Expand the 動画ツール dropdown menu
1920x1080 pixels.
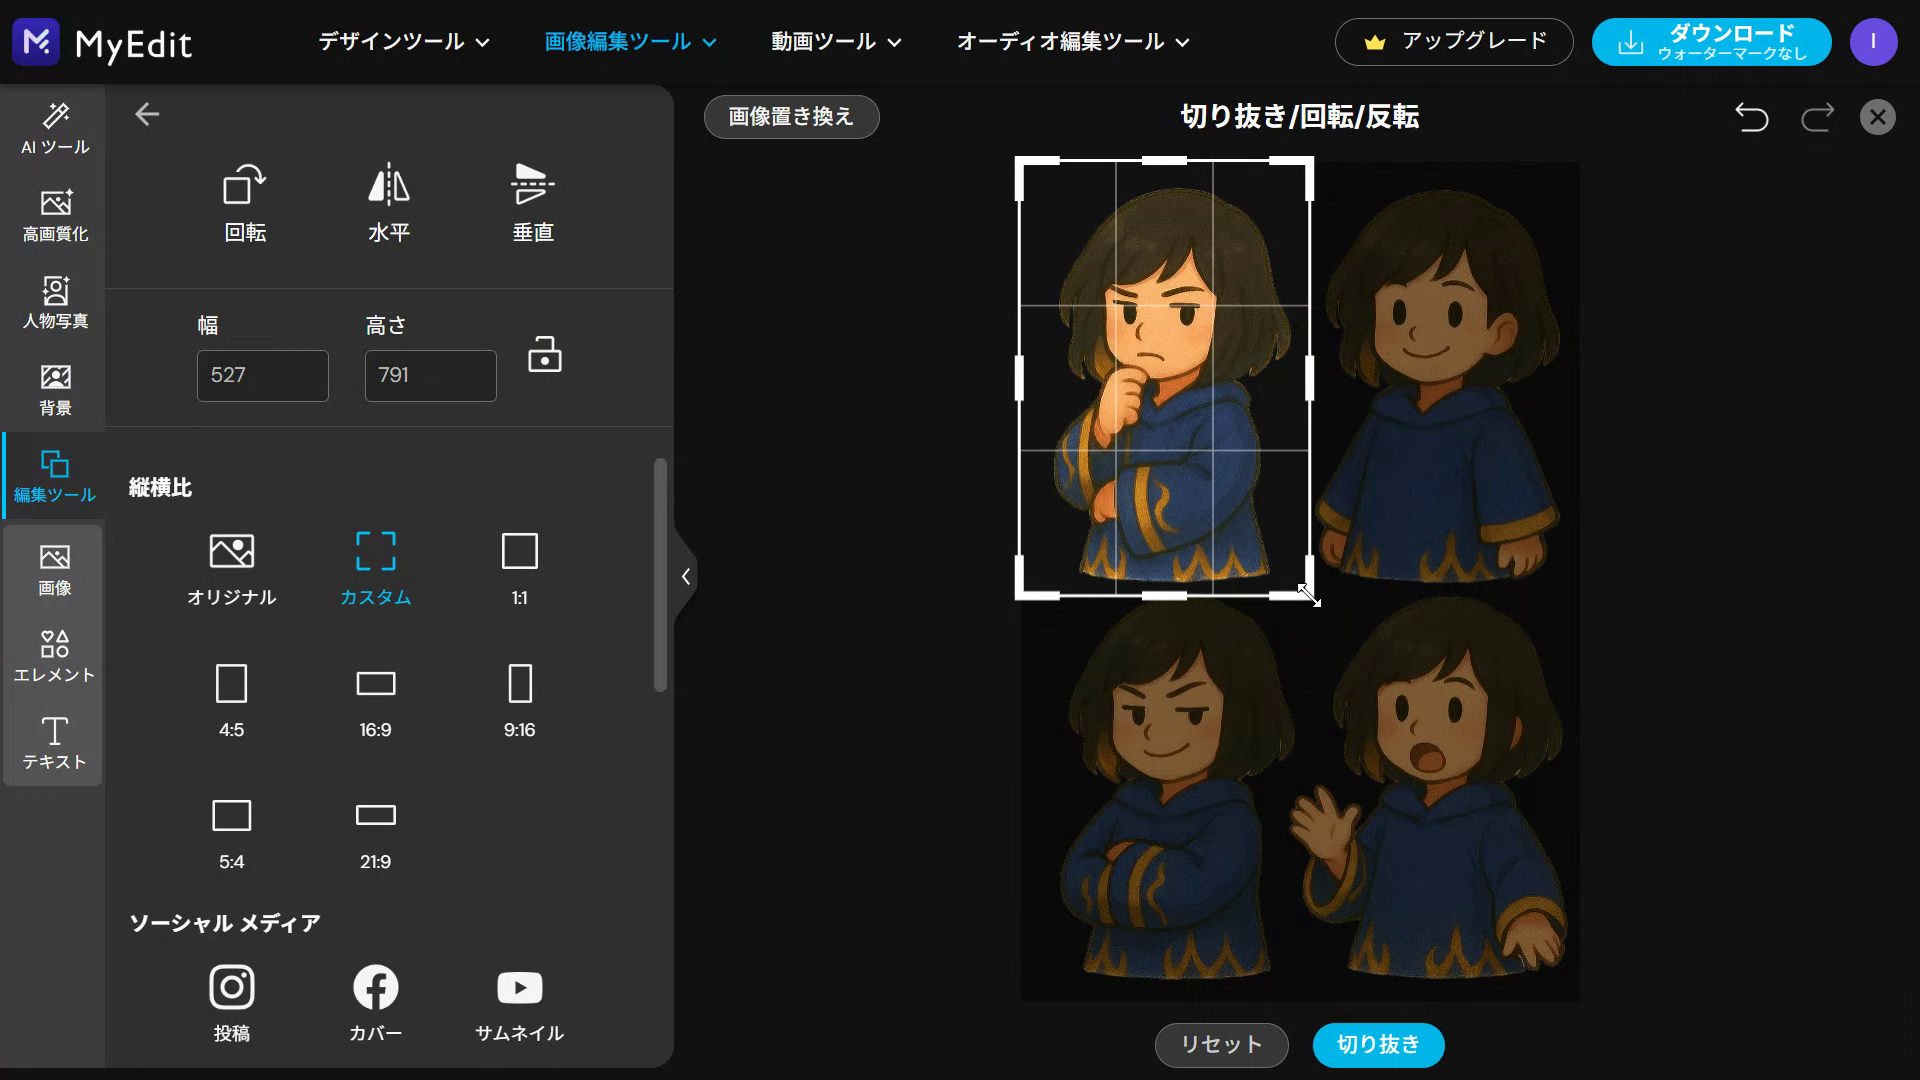coord(836,42)
